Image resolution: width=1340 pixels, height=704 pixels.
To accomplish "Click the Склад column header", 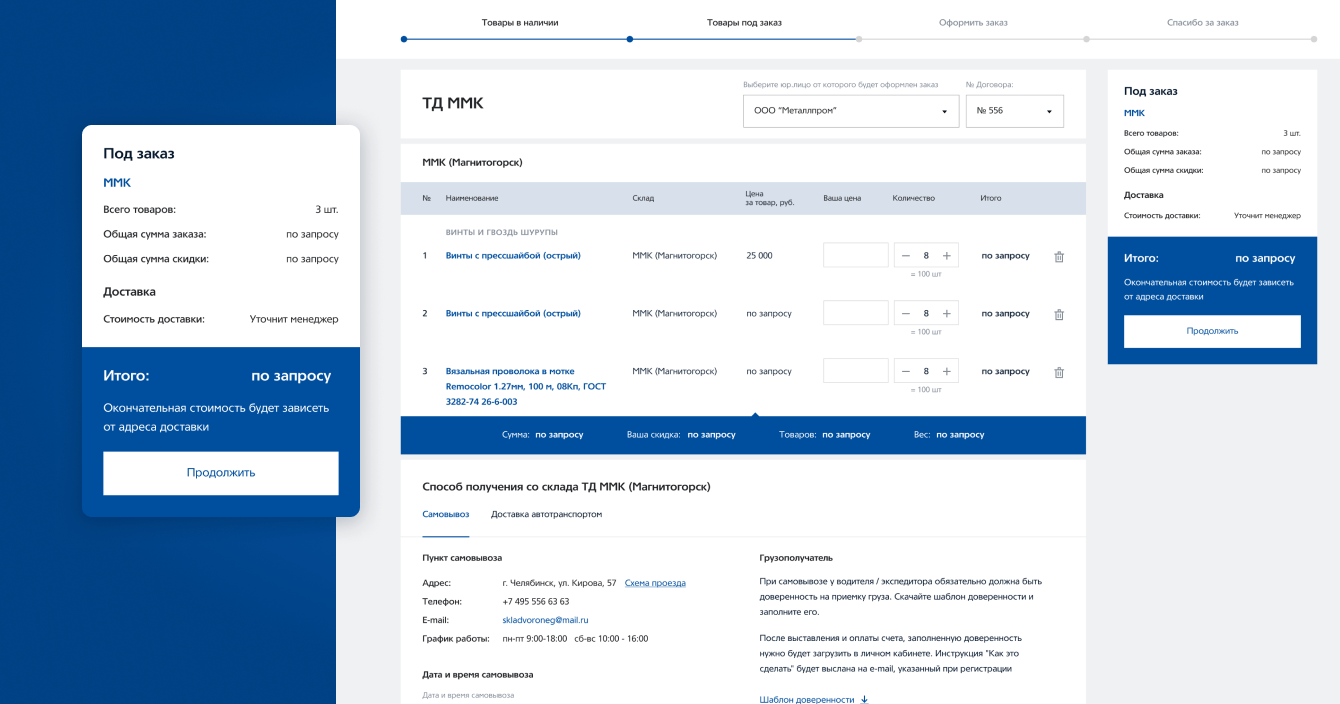I will point(643,198).
